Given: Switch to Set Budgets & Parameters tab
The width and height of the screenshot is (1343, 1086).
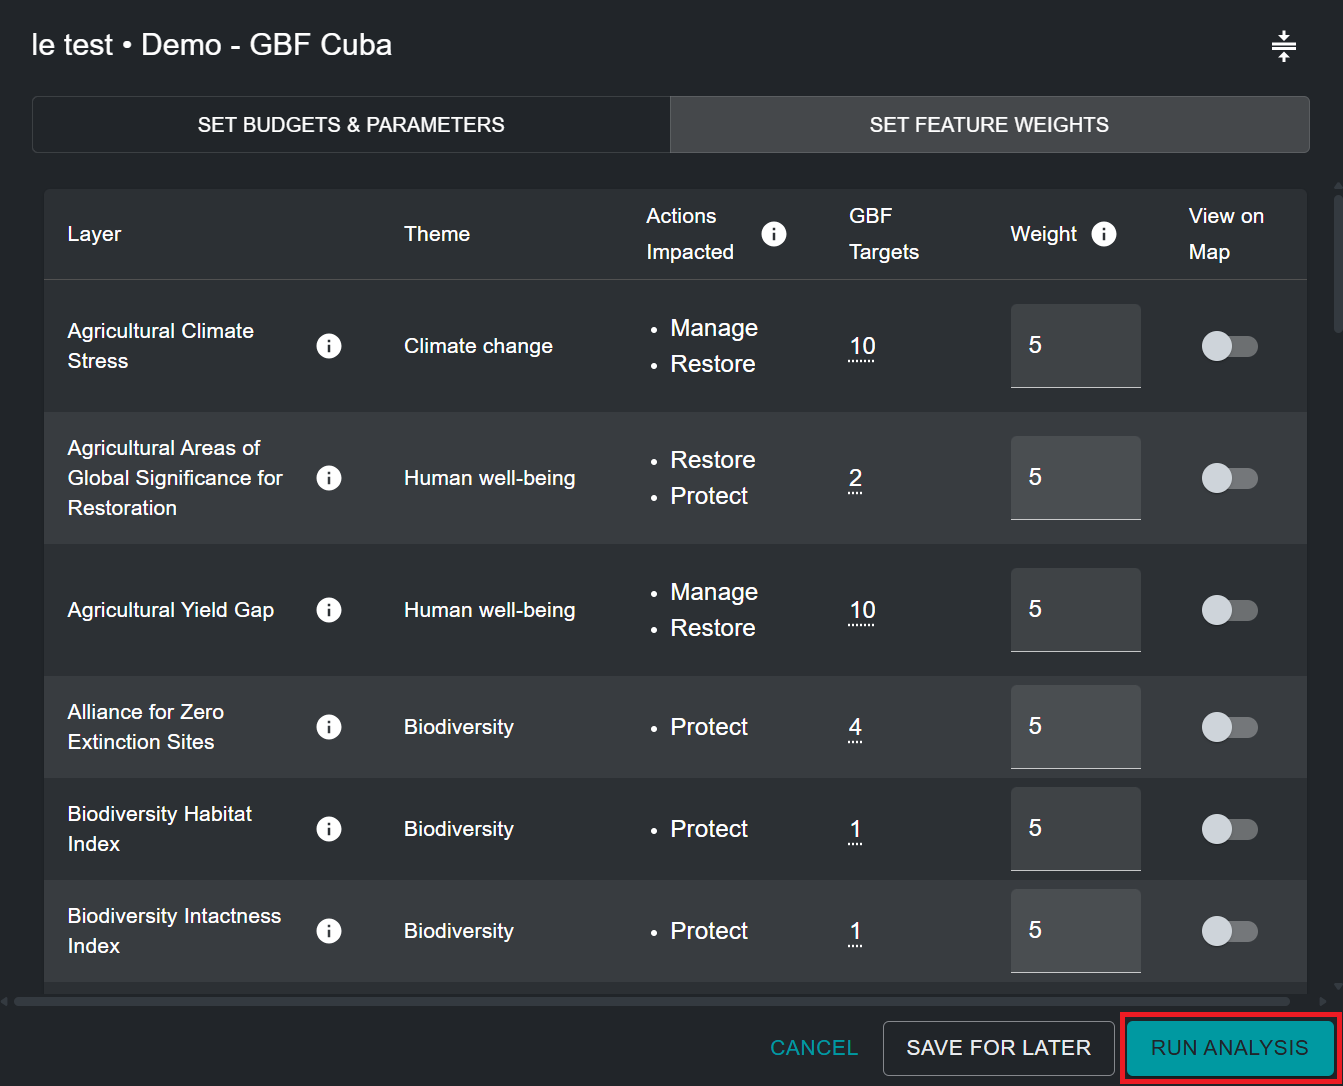Looking at the screenshot, I should (x=351, y=125).
